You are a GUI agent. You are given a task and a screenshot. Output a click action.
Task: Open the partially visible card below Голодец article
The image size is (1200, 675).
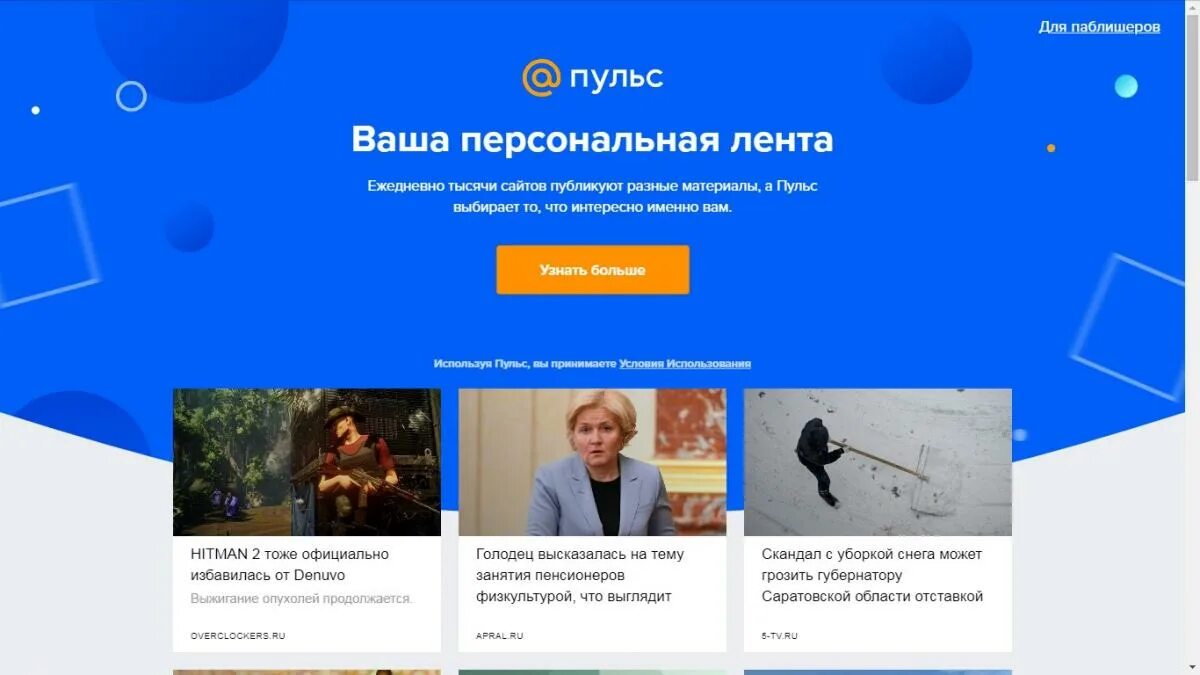click(x=593, y=672)
